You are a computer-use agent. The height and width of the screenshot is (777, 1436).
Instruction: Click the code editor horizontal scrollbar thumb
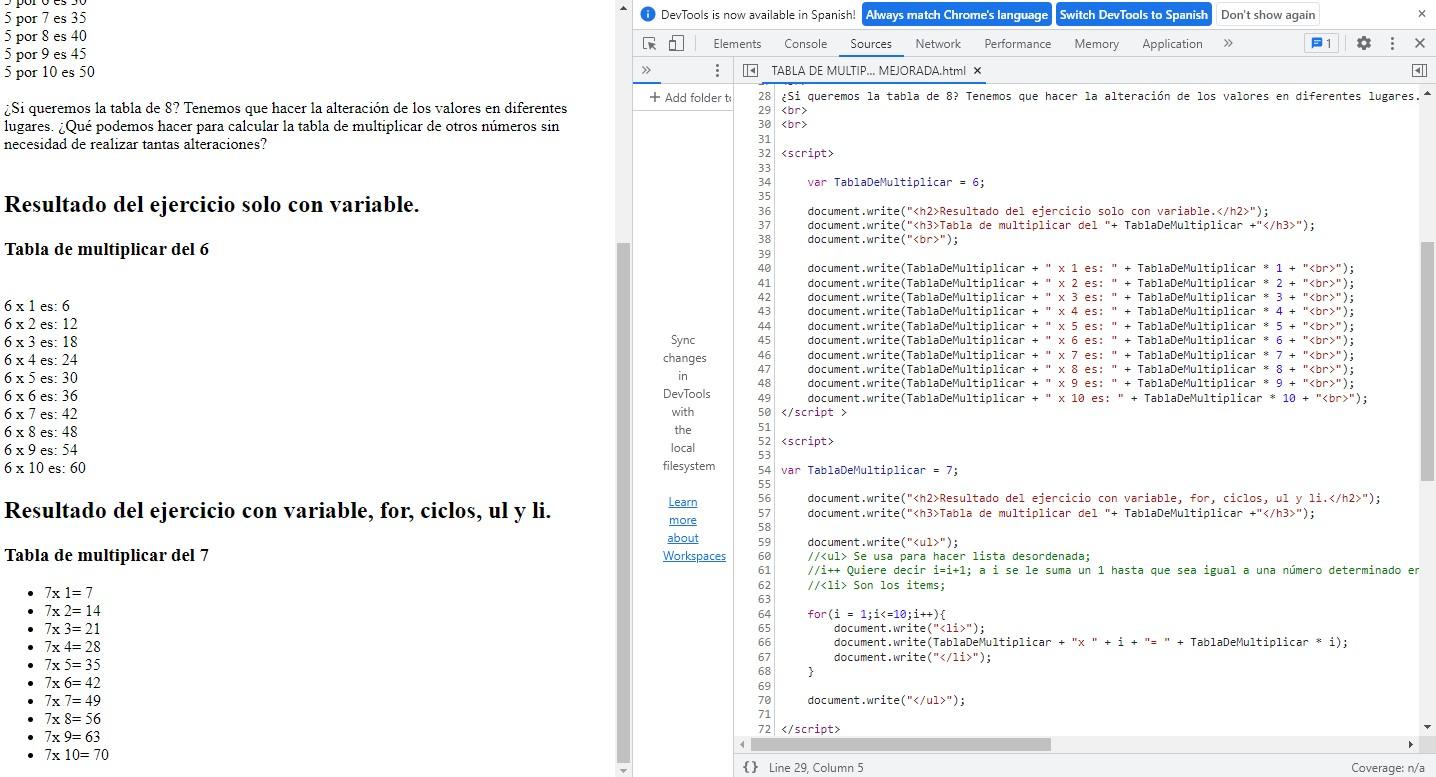click(x=900, y=744)
